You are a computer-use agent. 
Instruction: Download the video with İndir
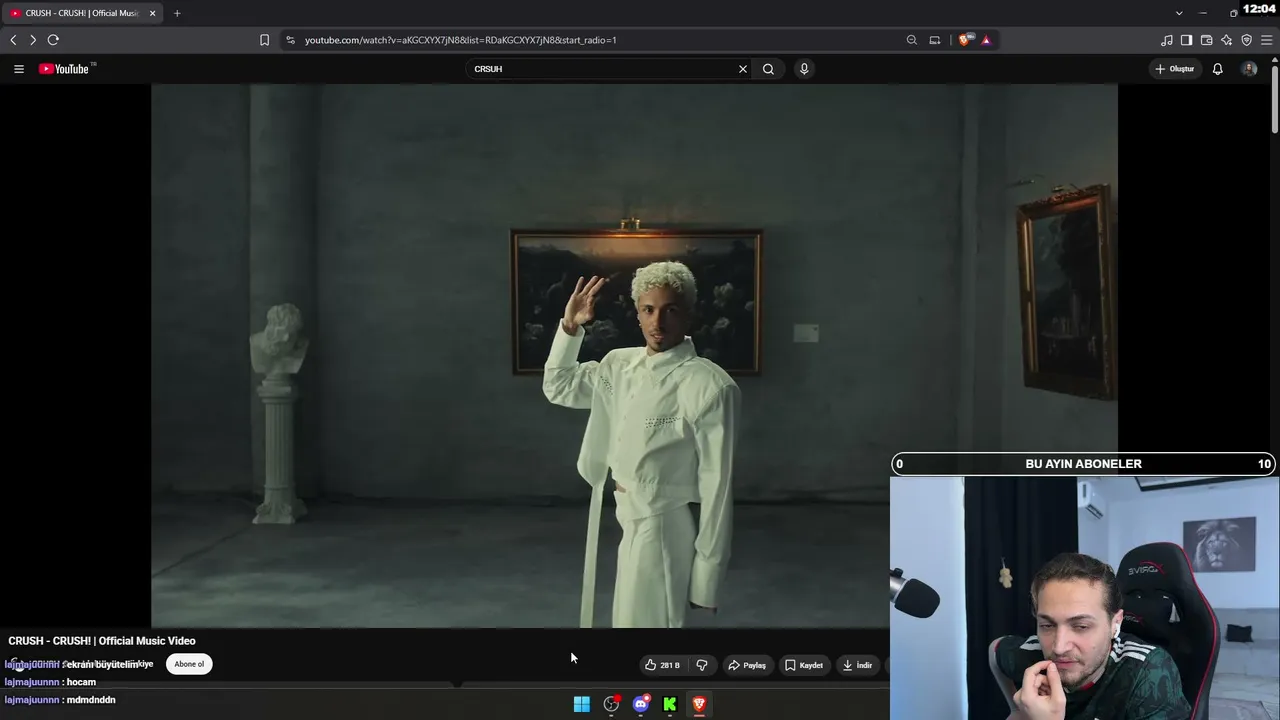858,665
